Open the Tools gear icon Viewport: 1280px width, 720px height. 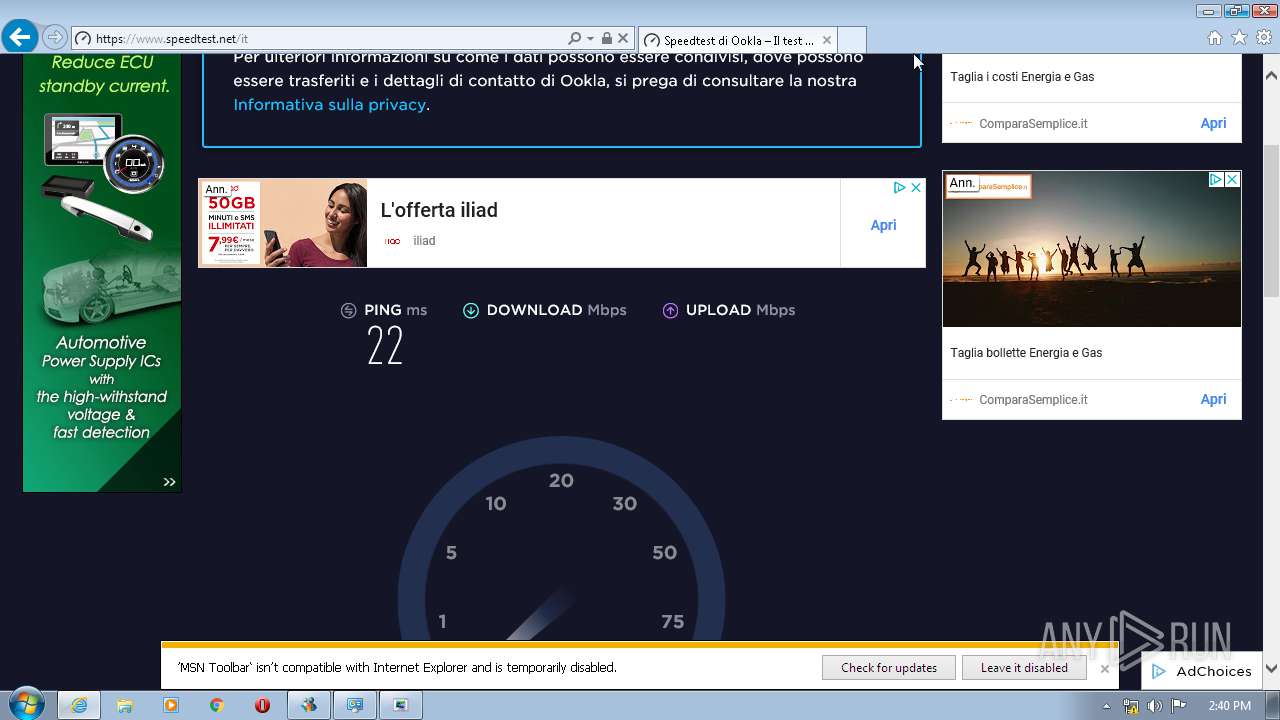coord(1264,38)
